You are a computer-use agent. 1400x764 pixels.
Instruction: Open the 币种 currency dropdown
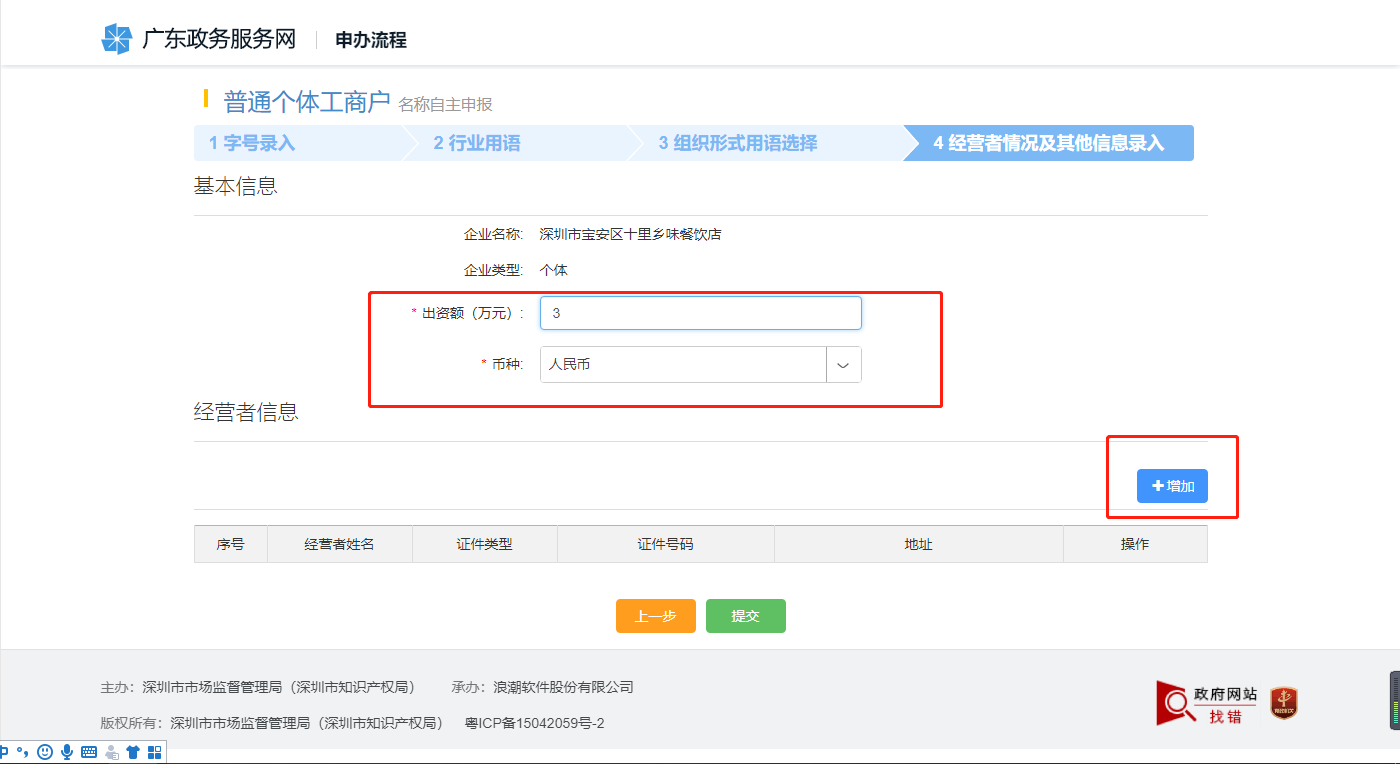point(843,364)
